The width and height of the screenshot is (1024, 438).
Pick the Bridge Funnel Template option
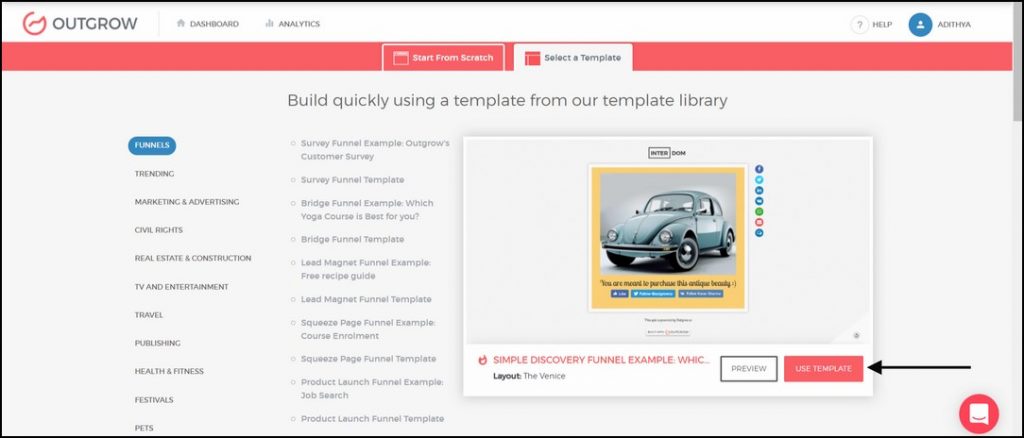click(352, 240)
